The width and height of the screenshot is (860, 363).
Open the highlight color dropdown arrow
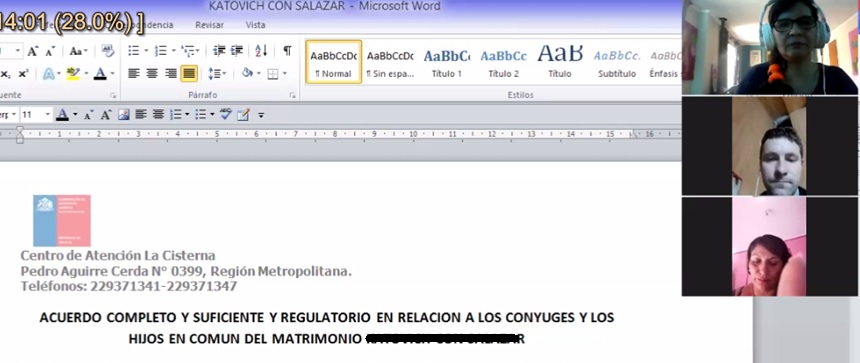point(86,73)
